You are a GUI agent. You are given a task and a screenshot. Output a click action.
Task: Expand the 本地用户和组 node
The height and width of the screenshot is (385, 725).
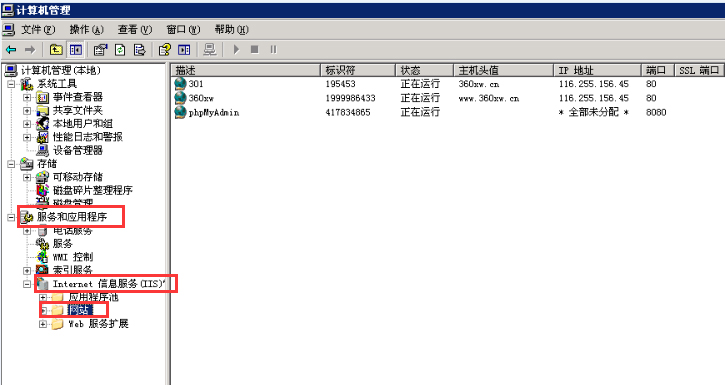pyautogui.click(x=27, y=124)
